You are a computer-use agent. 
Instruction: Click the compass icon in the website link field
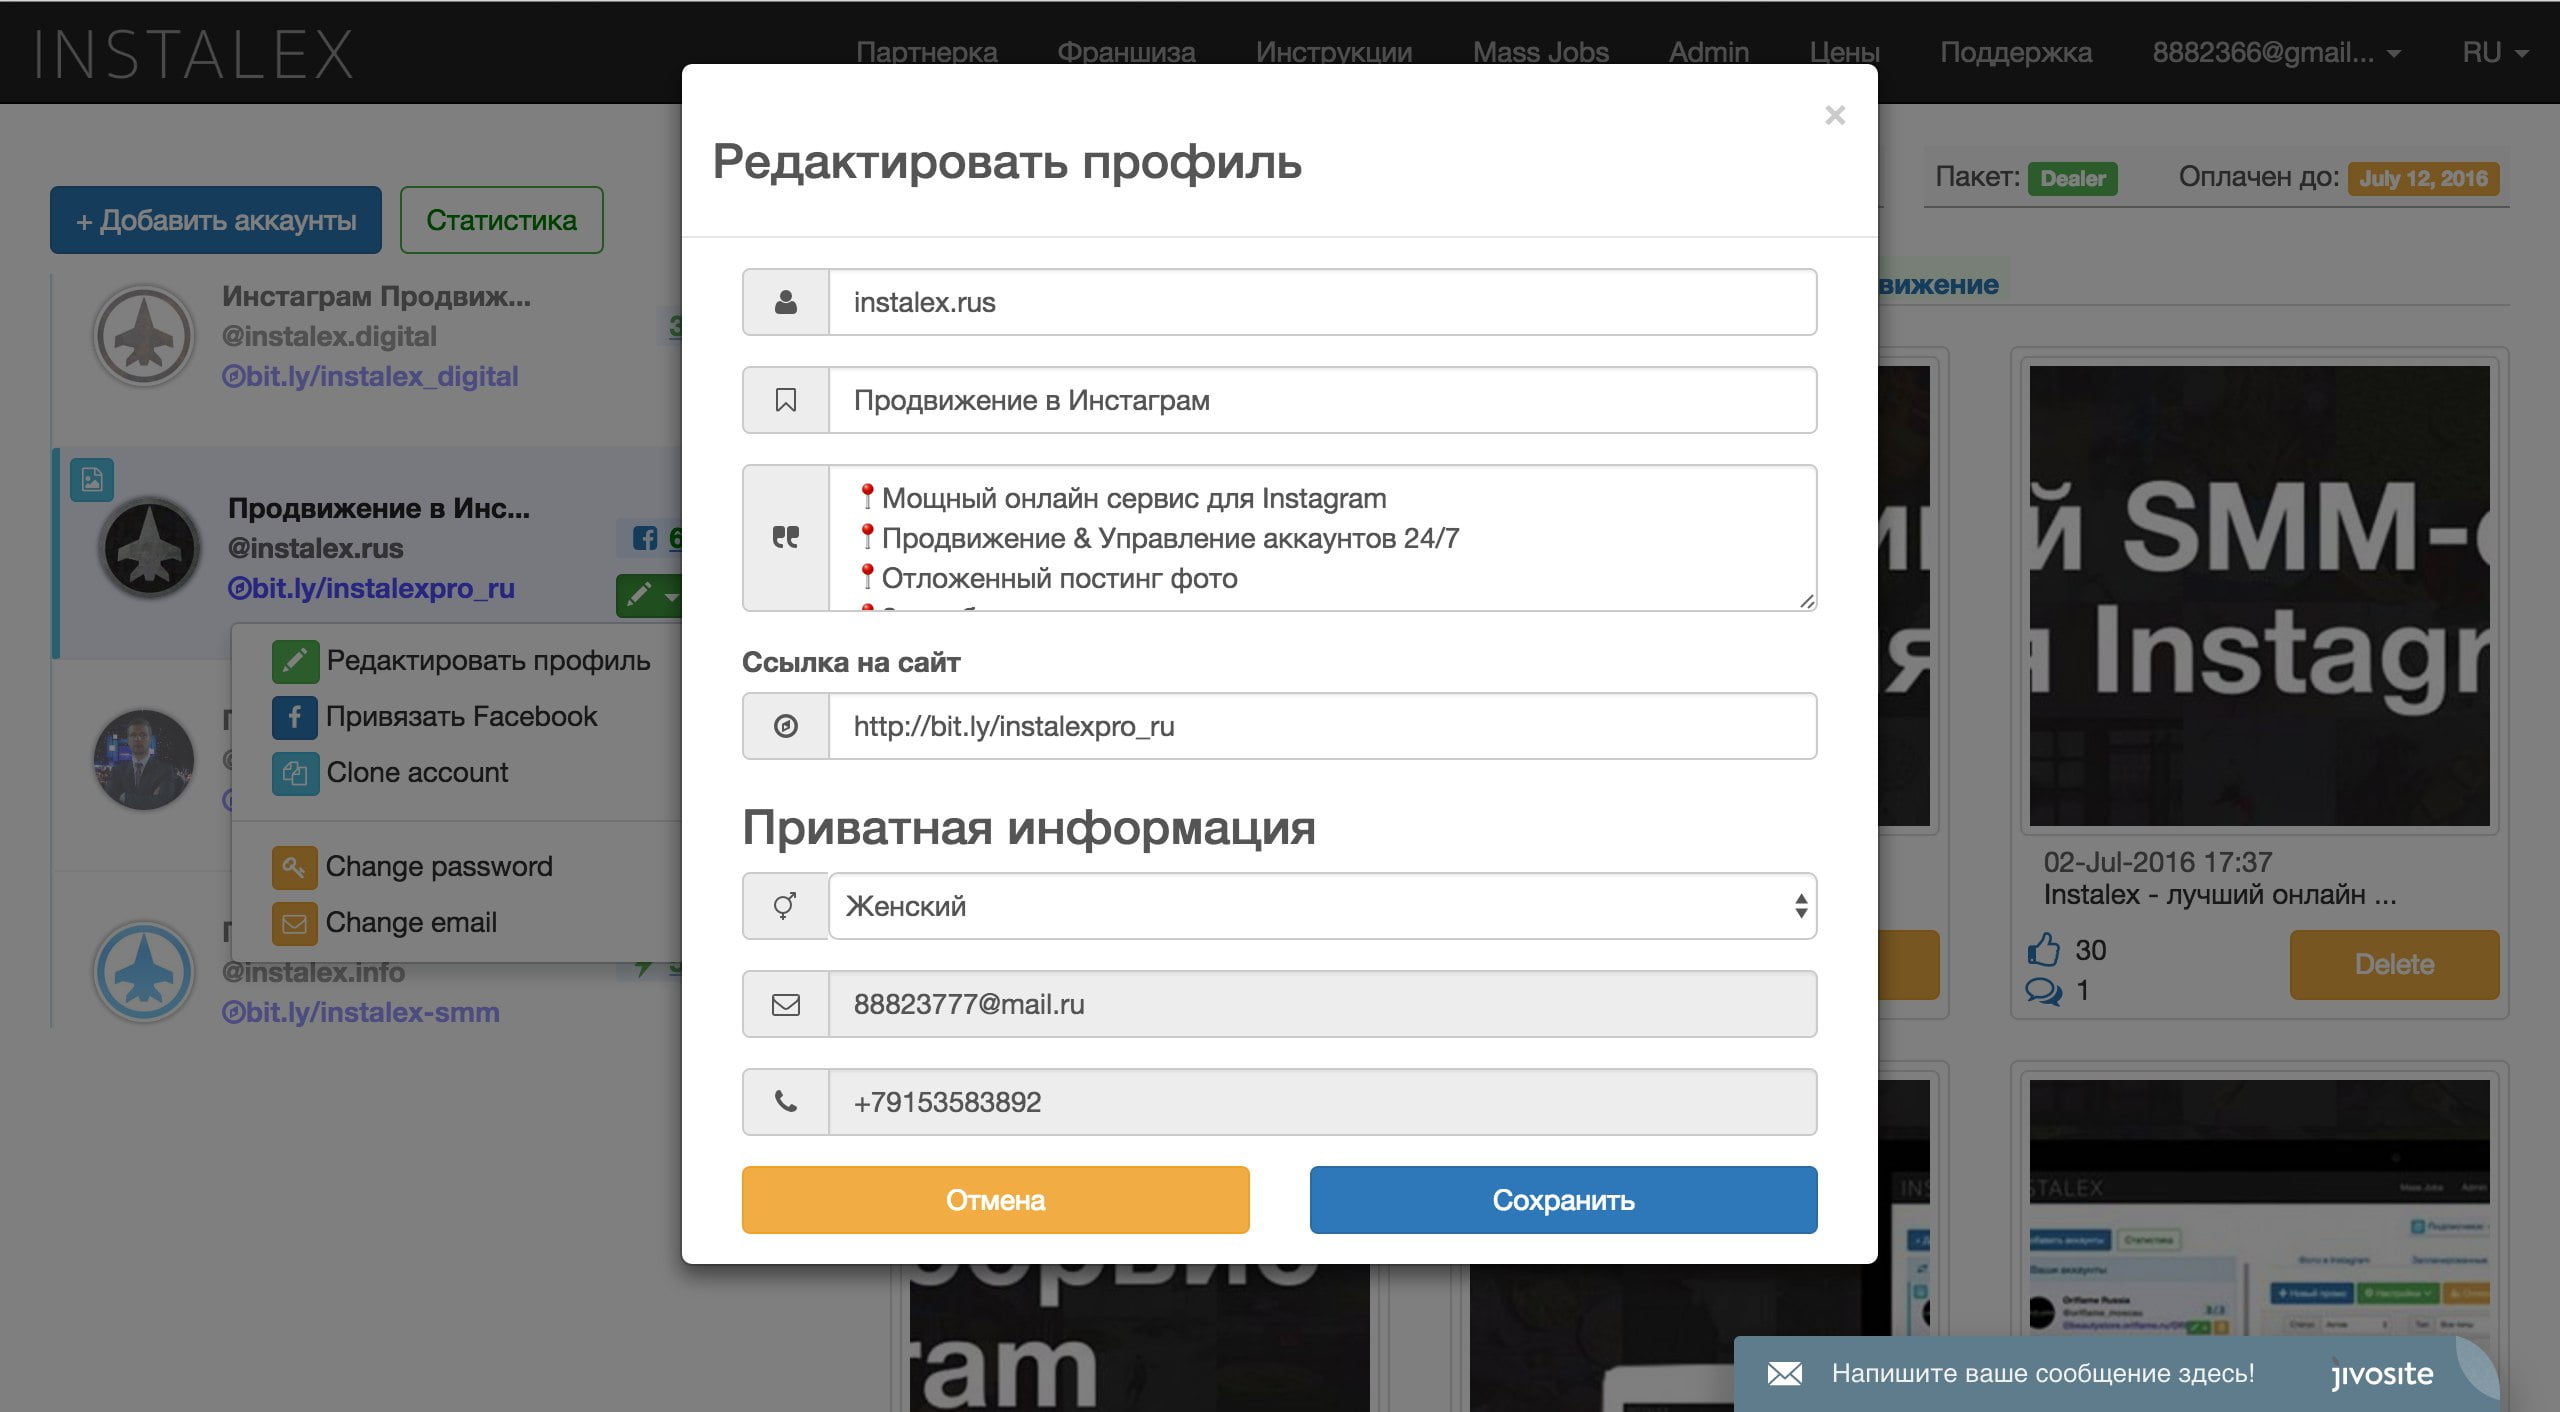point(786,726)
